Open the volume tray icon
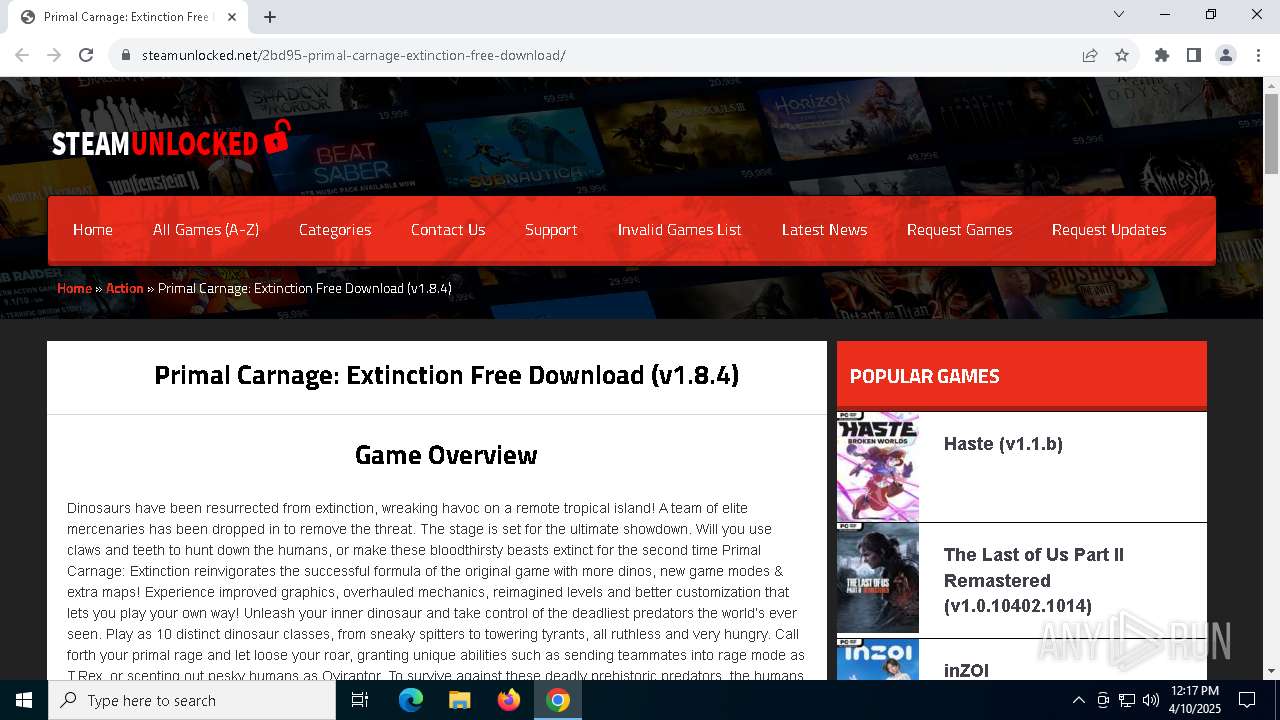 tap(1150, 700)
